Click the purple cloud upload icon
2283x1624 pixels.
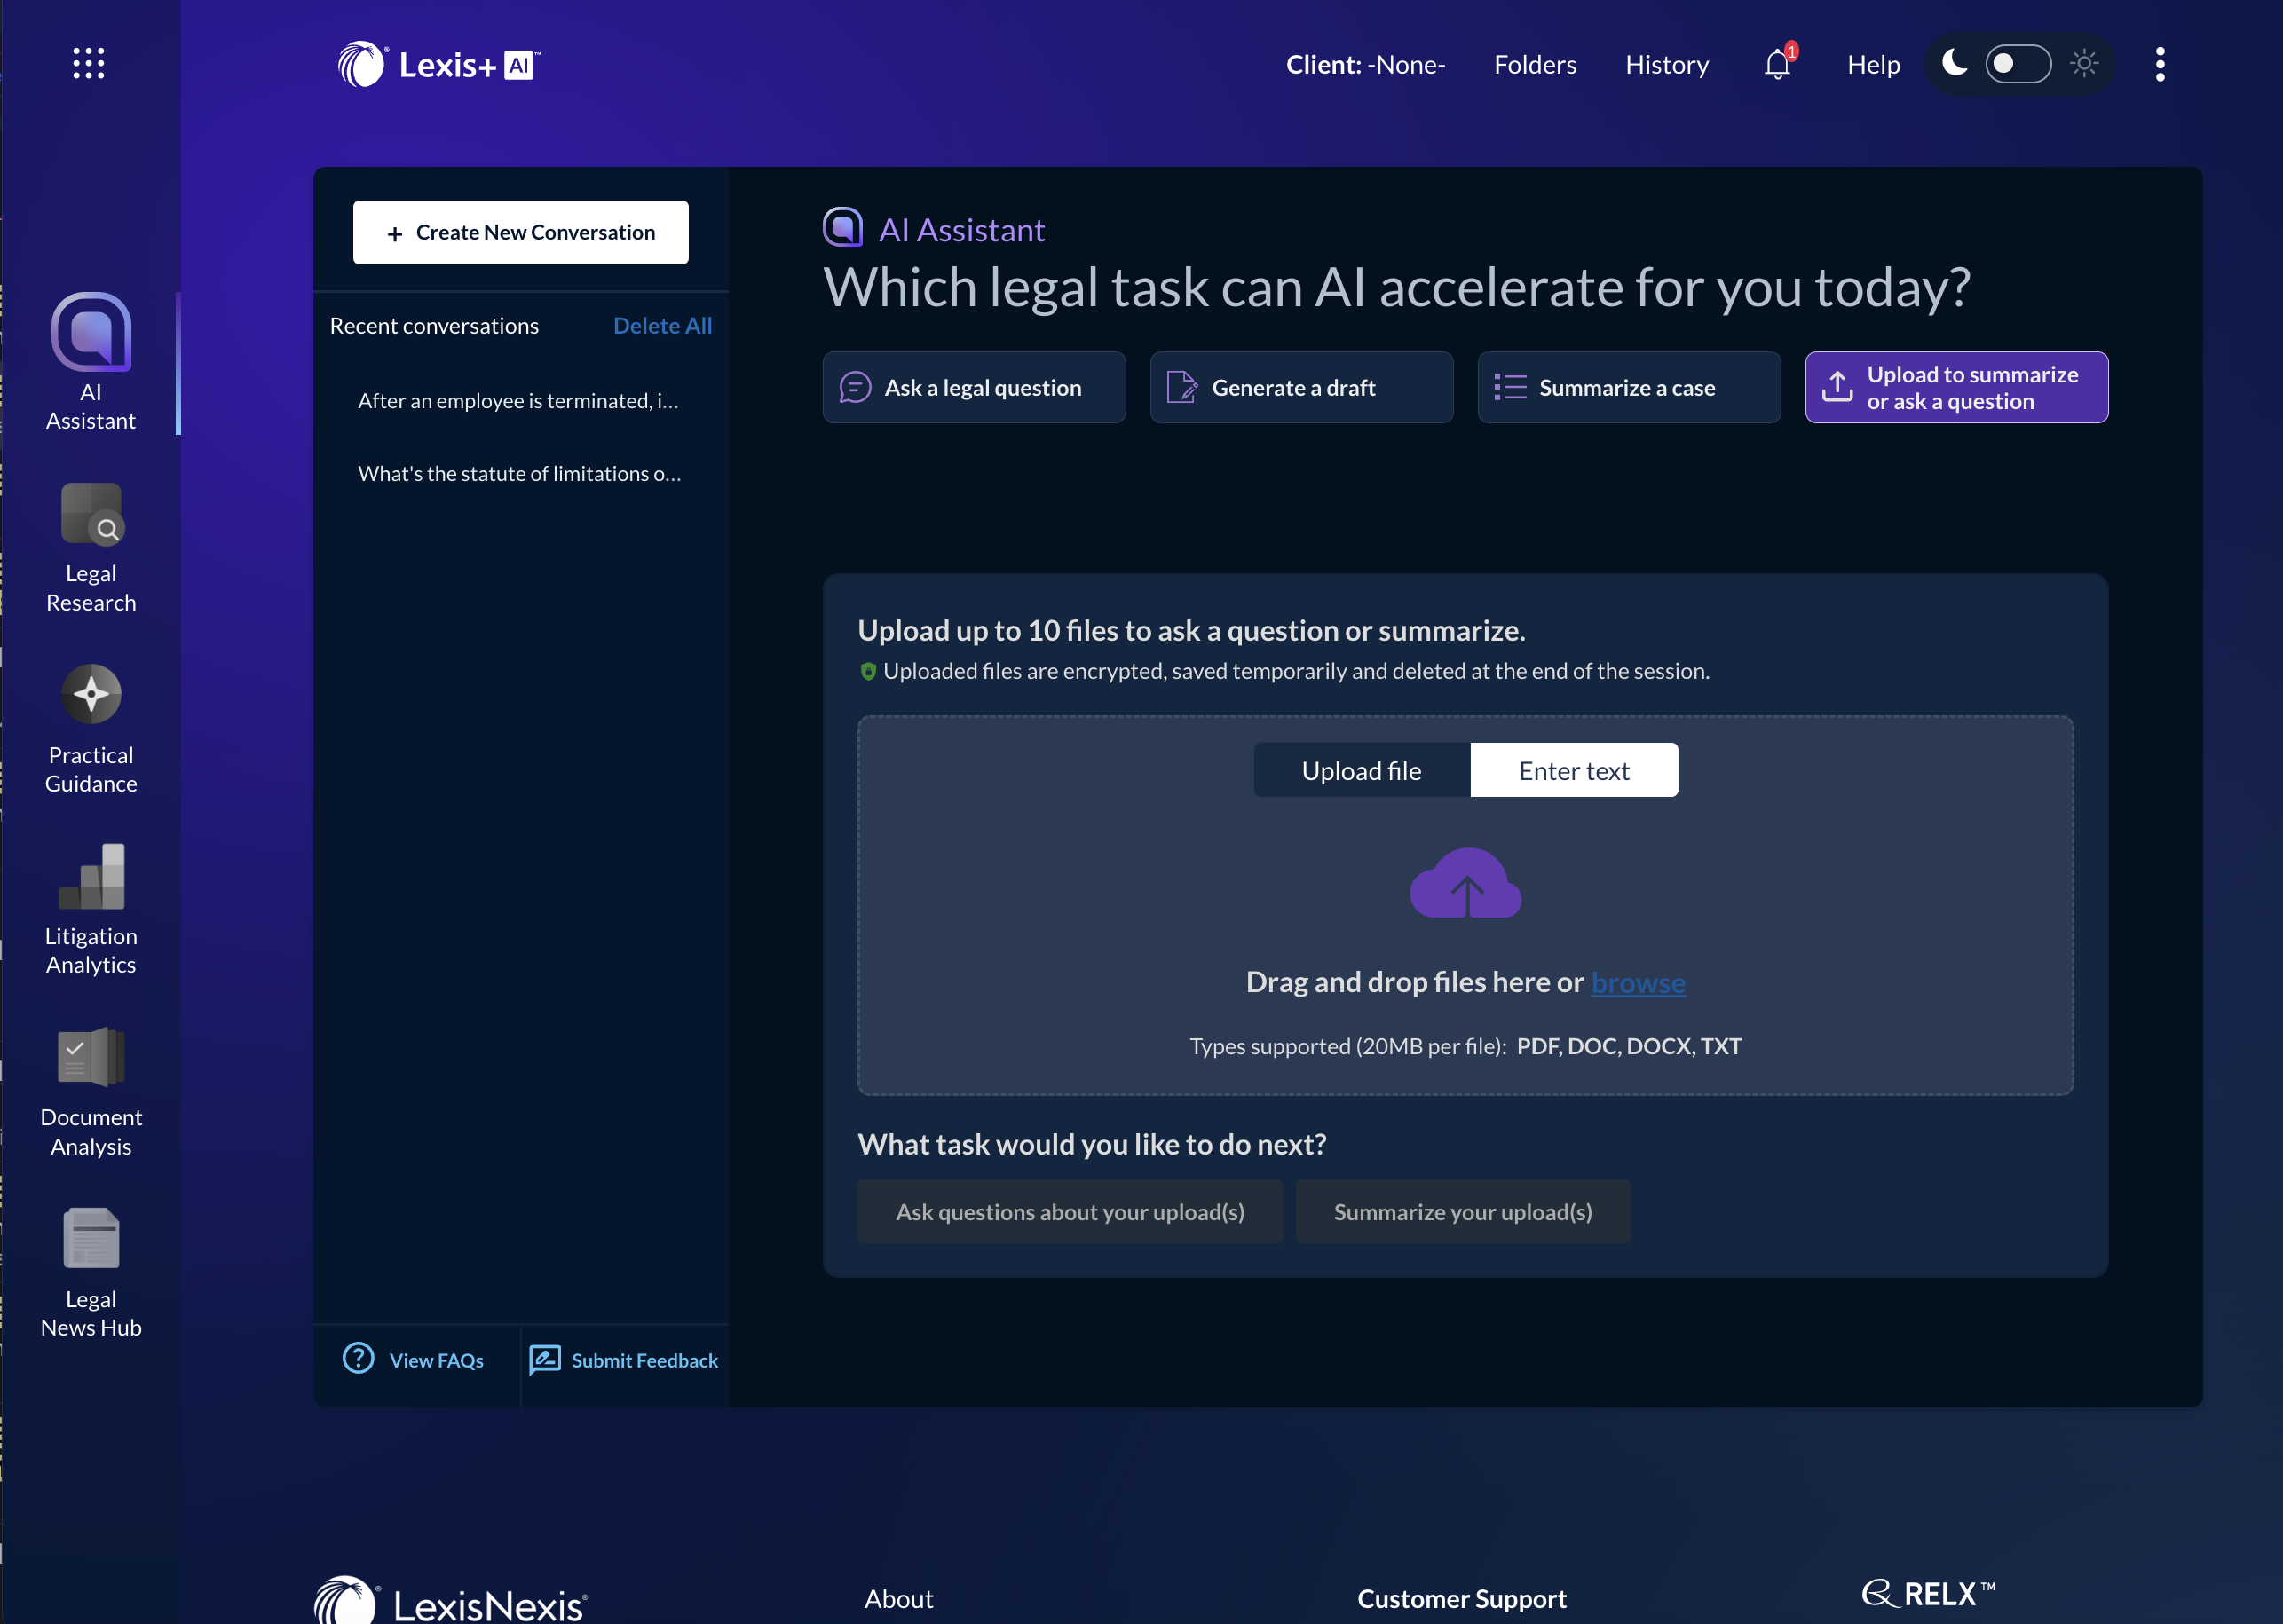(x=1466, y=883)
